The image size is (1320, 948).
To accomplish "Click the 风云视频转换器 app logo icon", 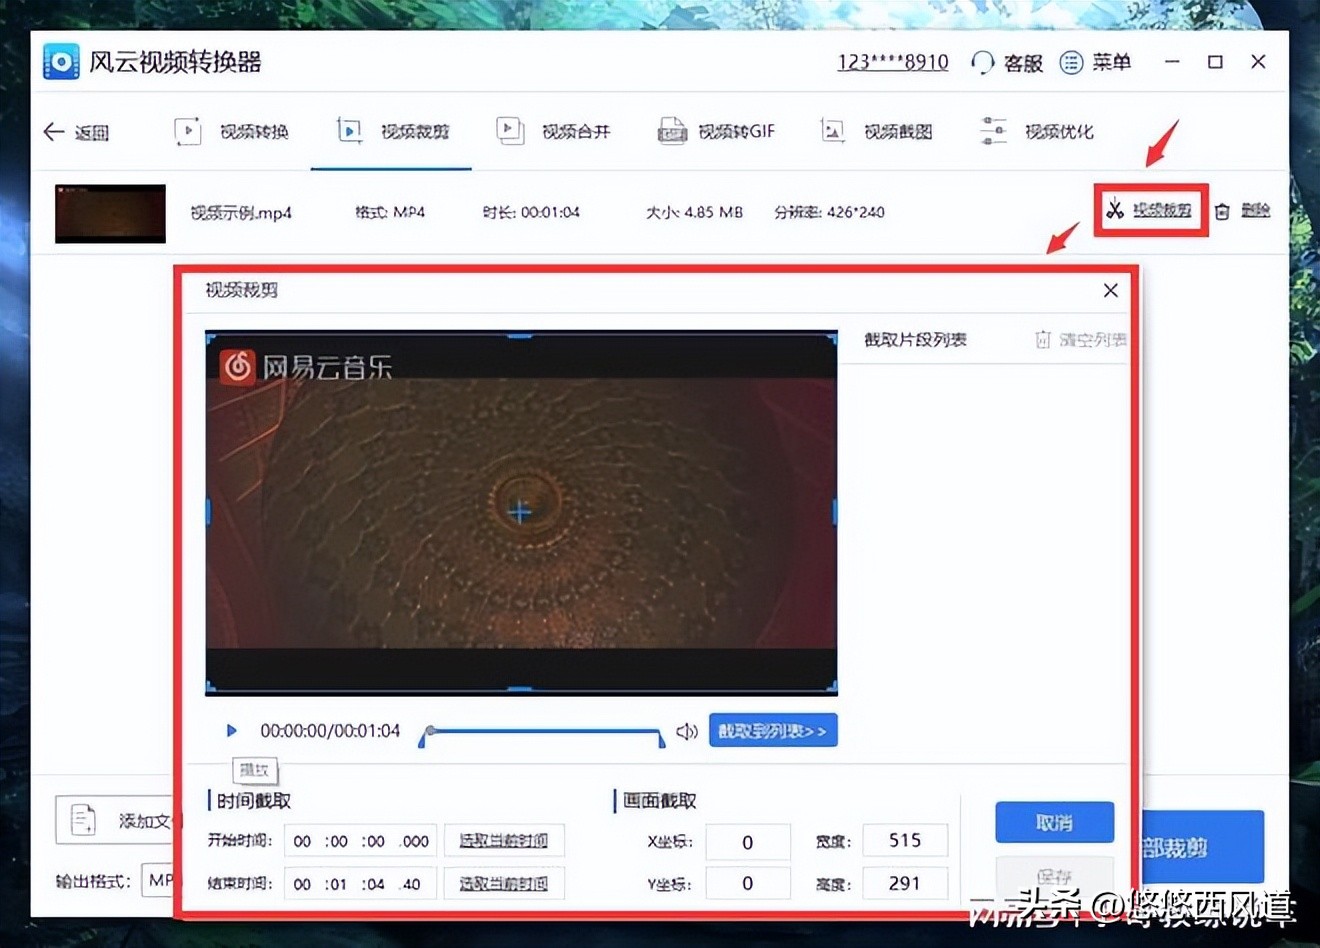I will 61,61.
